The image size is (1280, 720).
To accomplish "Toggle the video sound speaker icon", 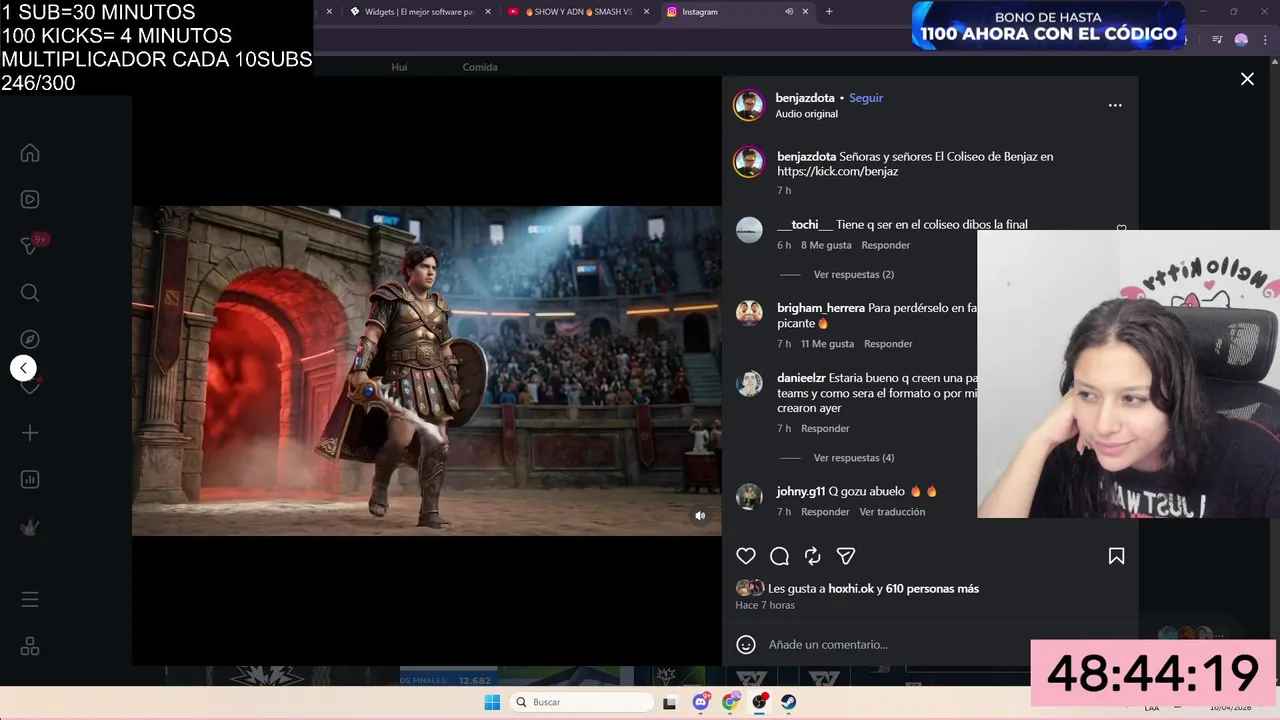I will 700,516.
